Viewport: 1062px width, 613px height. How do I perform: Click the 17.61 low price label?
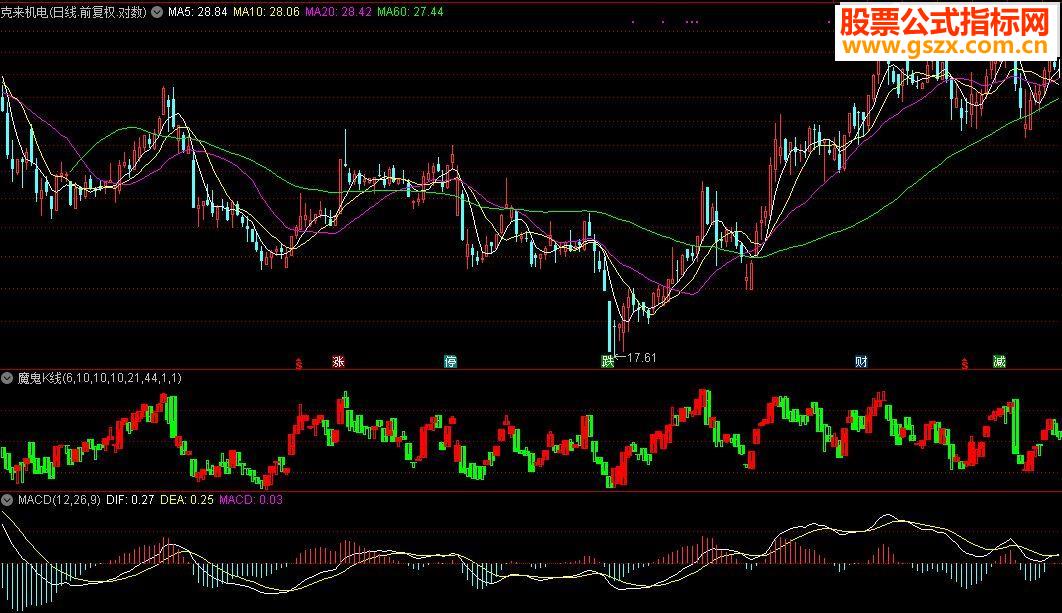(641, 358)
